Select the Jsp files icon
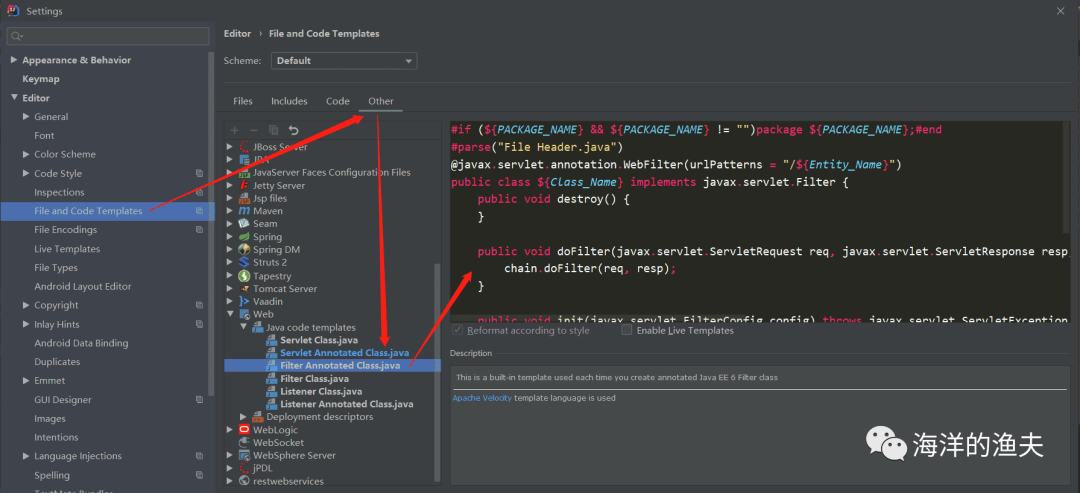Image resolution: width=1080 pixels, height=493 pixels. 244,198
